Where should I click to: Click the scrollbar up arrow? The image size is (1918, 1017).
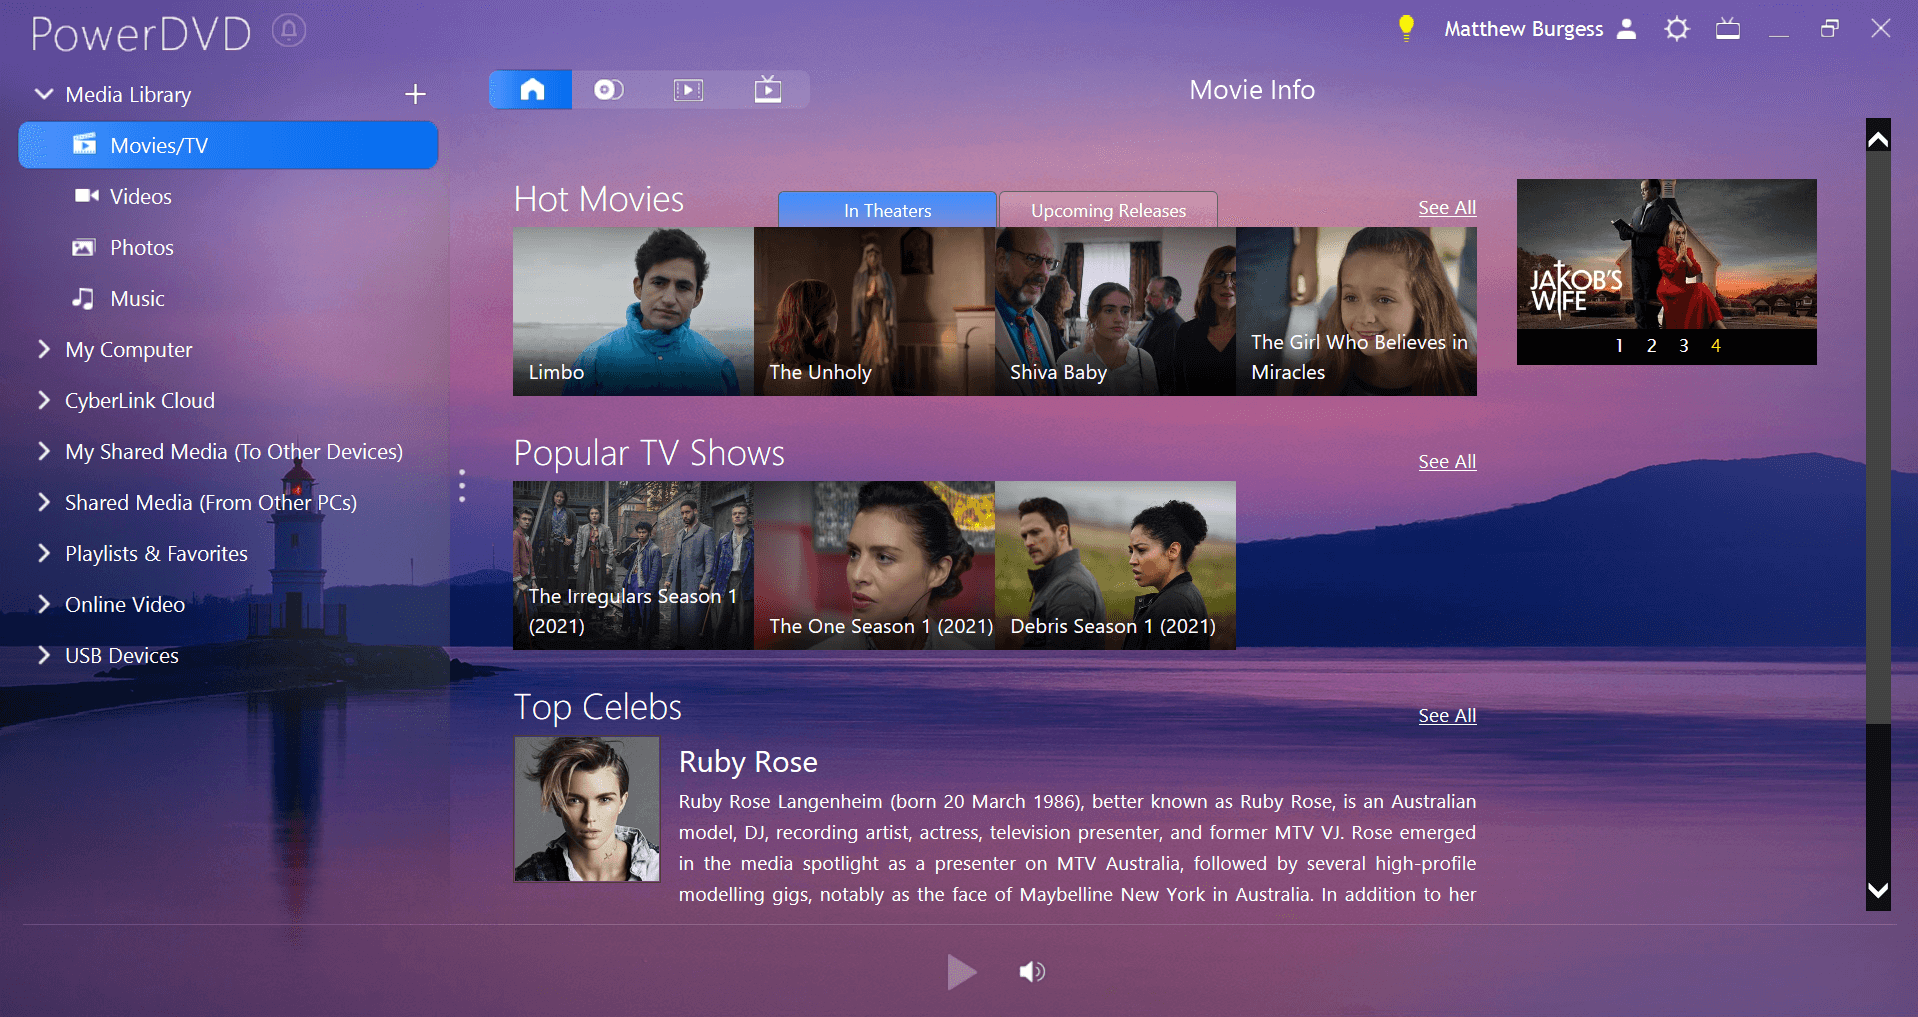(1878, 139)
